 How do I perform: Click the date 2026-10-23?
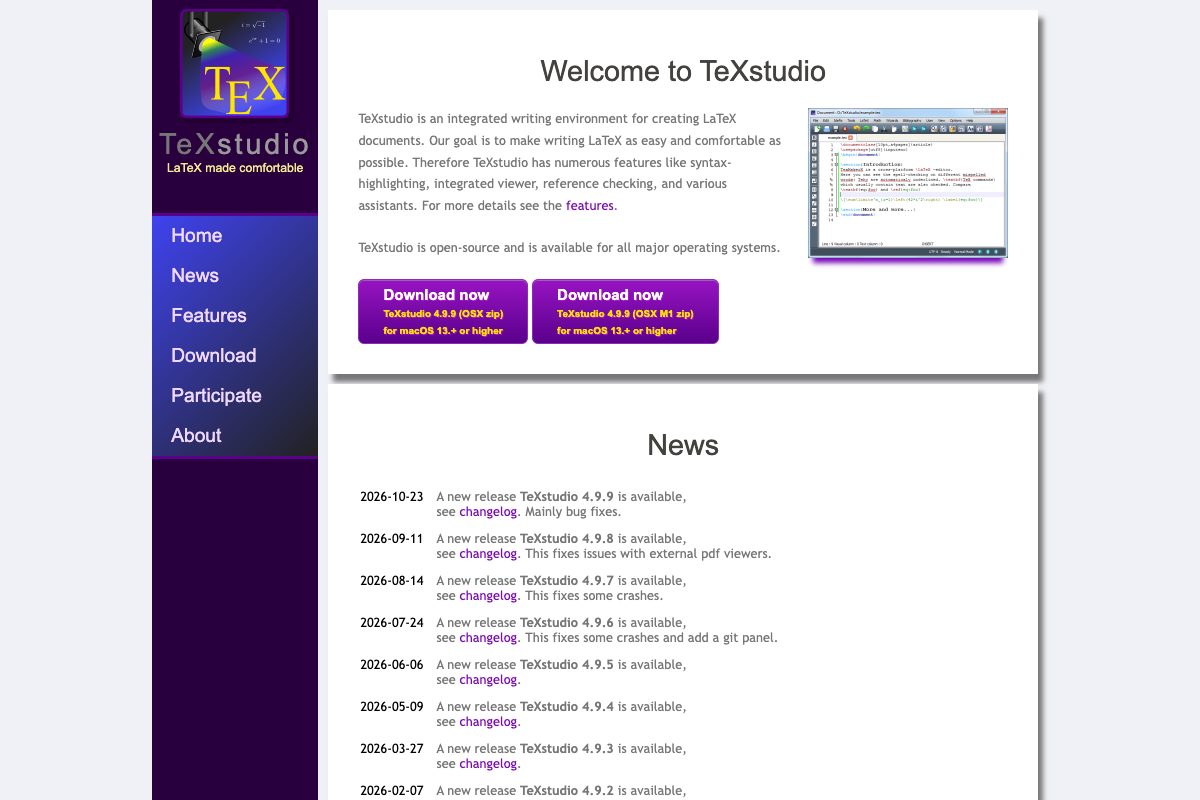(392, 497)
